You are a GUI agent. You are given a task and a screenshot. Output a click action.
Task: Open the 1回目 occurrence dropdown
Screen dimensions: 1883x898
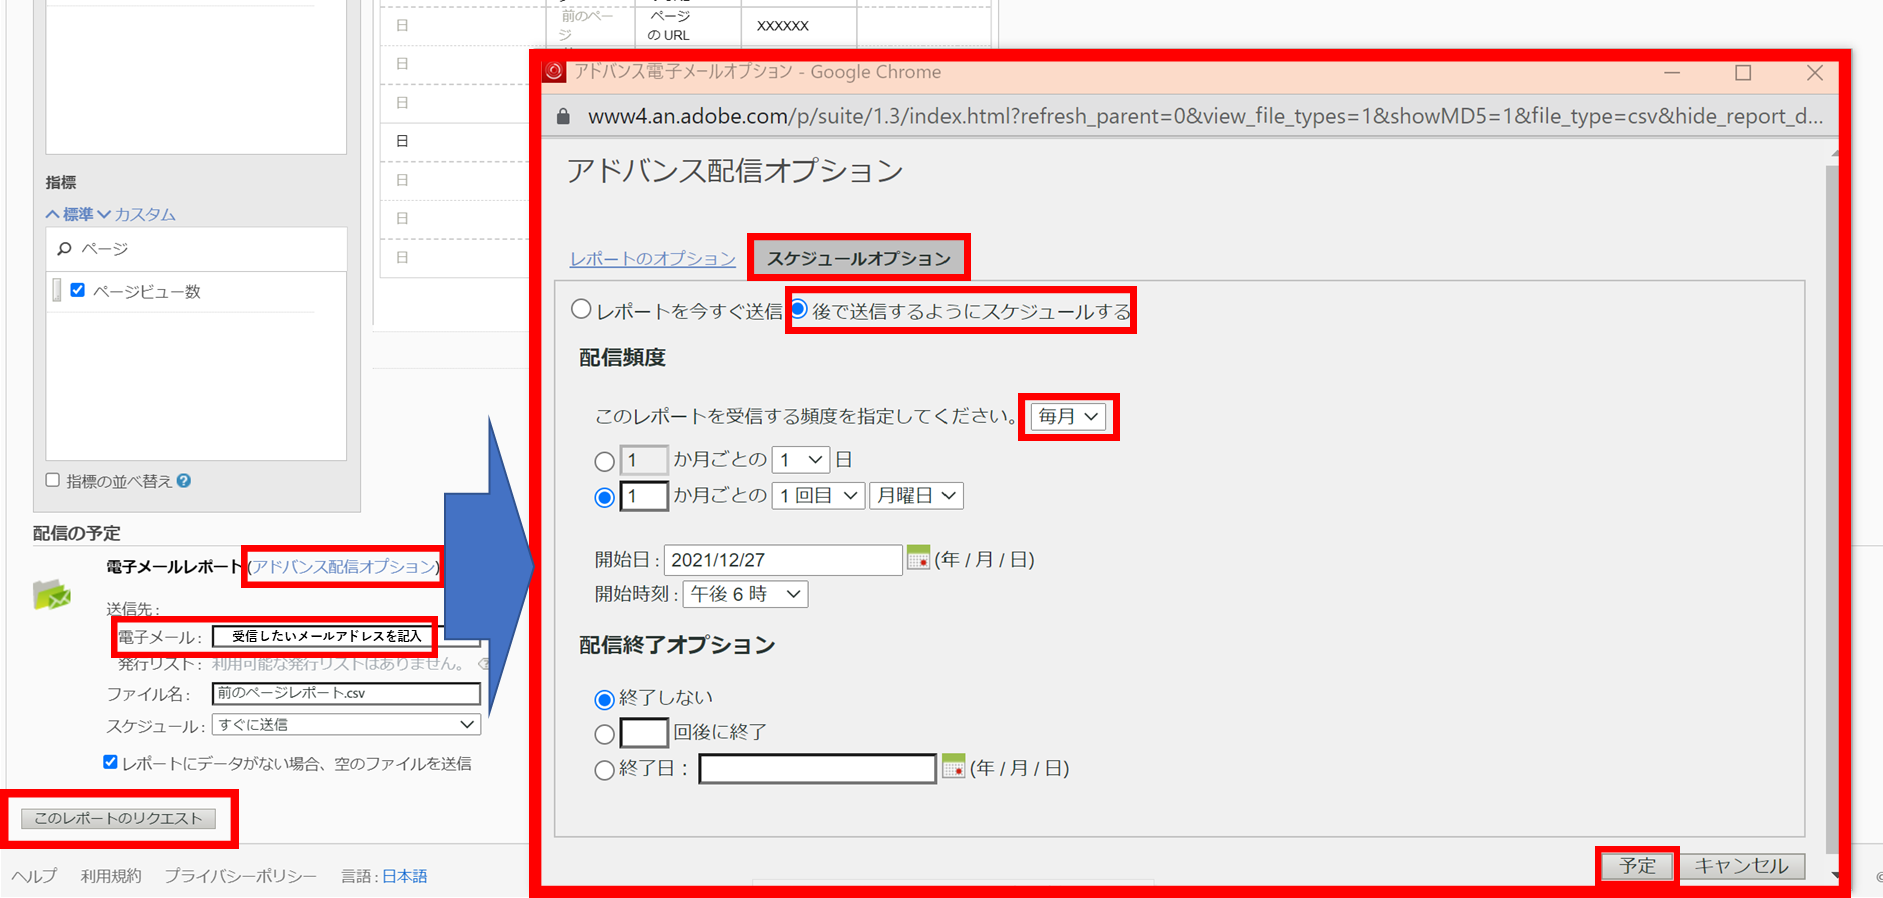point(818,495)
